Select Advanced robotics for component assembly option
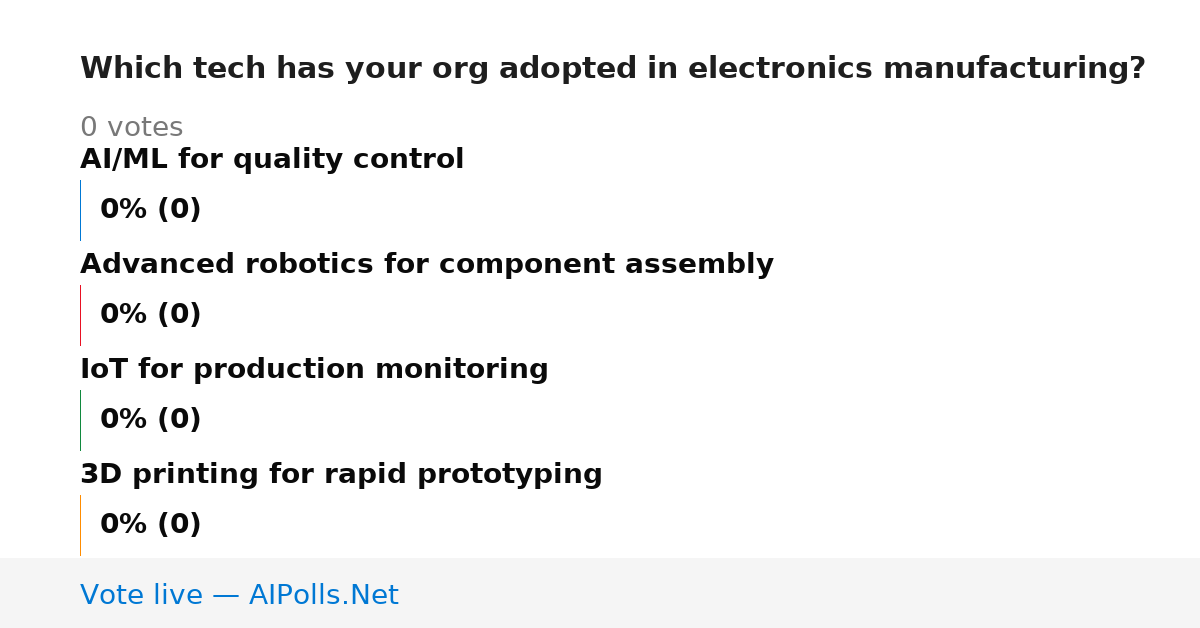 [x=427, y=265]
